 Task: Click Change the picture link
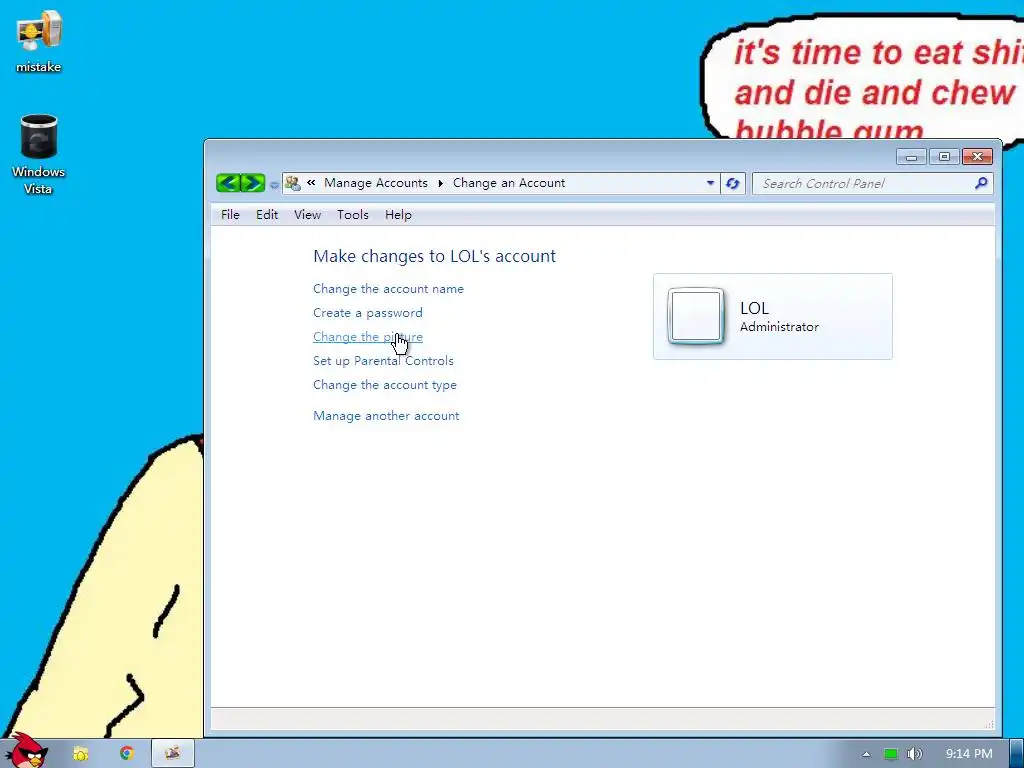coord(368,337)
